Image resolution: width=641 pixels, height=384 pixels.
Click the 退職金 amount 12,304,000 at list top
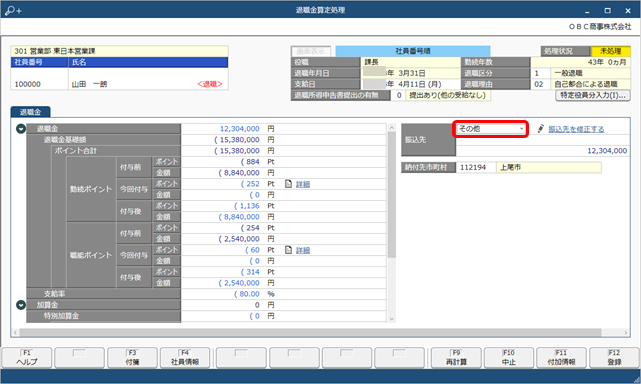click(x=240, y=129)
